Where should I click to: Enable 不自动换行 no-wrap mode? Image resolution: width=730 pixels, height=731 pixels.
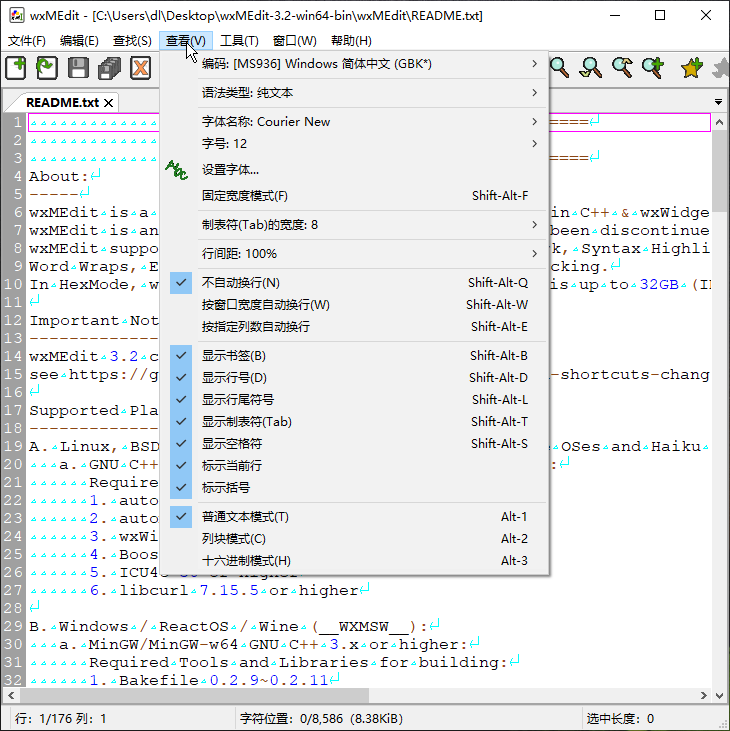(x=353, y=283)
